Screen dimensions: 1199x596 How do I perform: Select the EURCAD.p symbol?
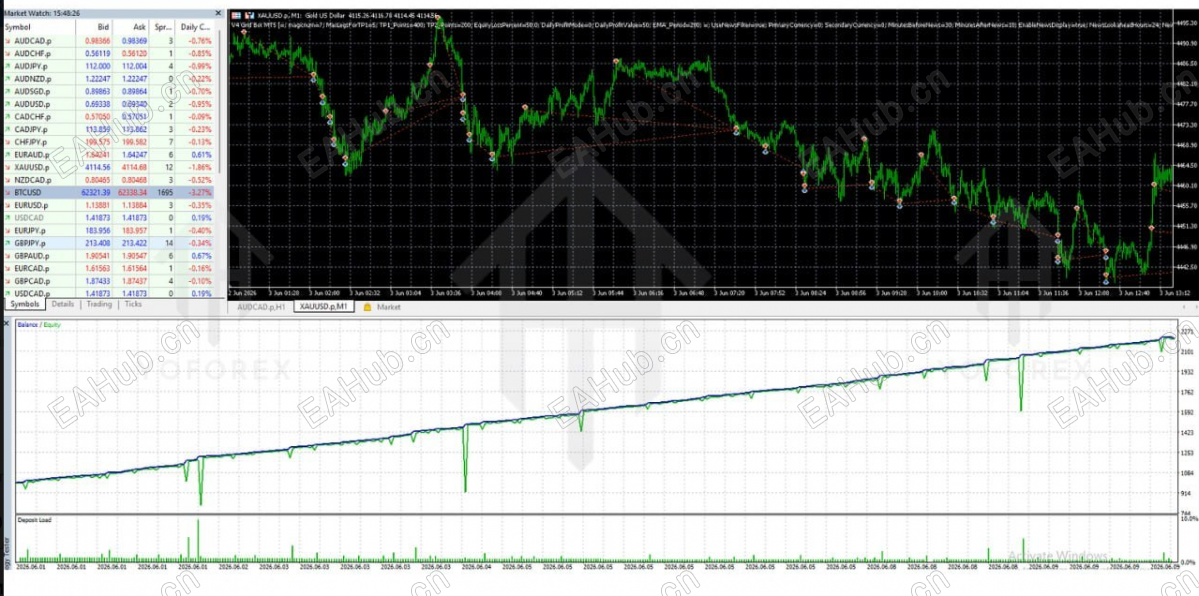tap(33, 268)
